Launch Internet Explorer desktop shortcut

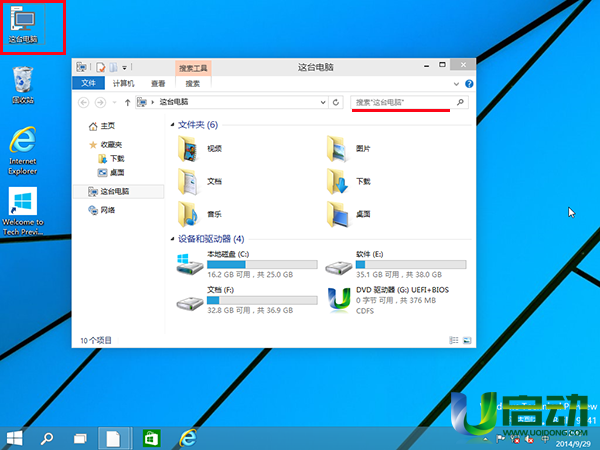pos(23,151)
